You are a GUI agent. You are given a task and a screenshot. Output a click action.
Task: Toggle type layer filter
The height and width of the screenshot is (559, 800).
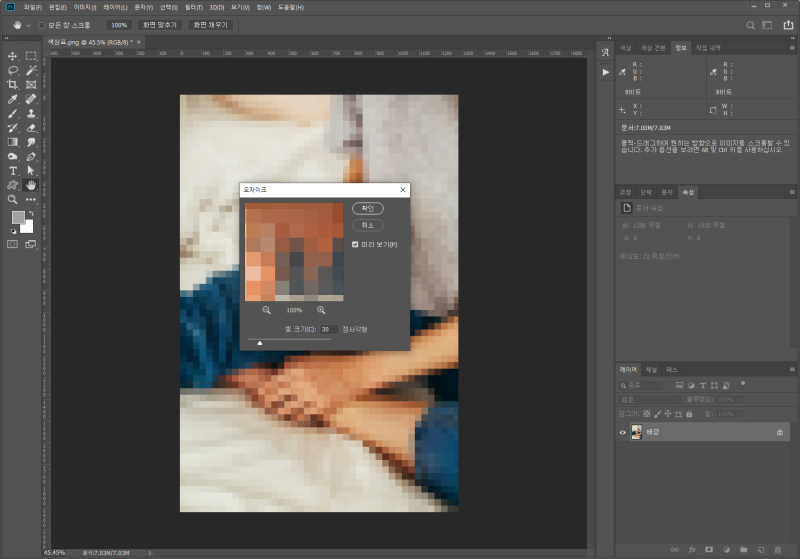[703, 386]
